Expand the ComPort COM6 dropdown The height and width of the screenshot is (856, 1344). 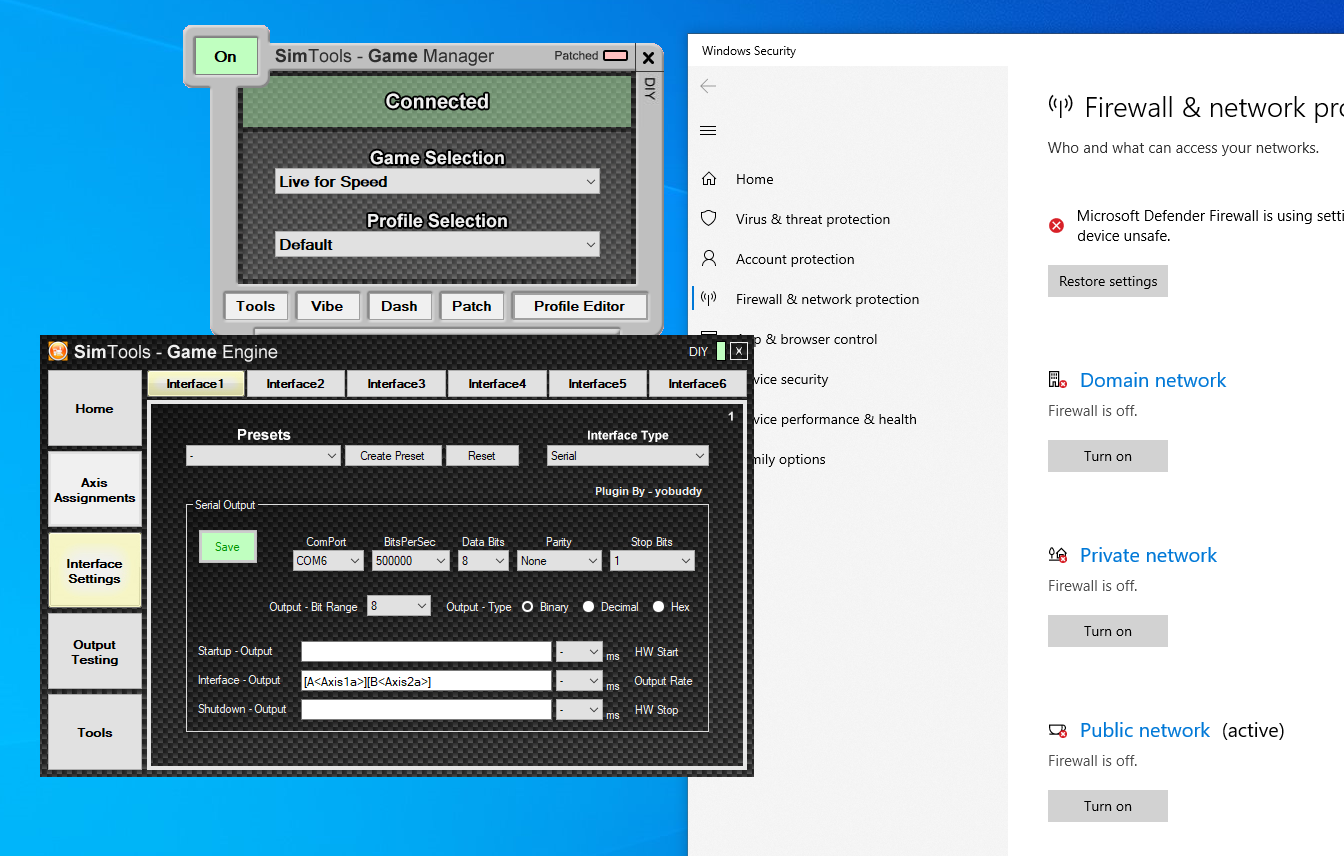[x=328, y=561]
